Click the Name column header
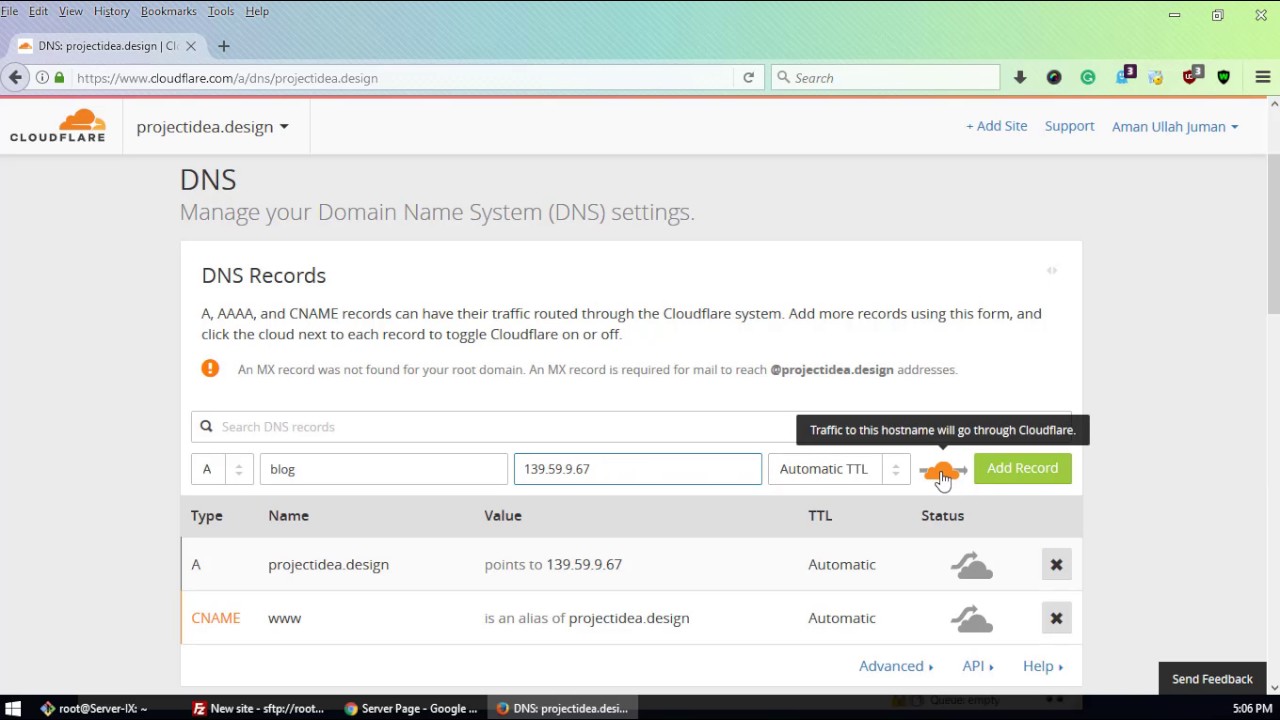The height and width of the screenshot is (720, 1280). [288, 516]
